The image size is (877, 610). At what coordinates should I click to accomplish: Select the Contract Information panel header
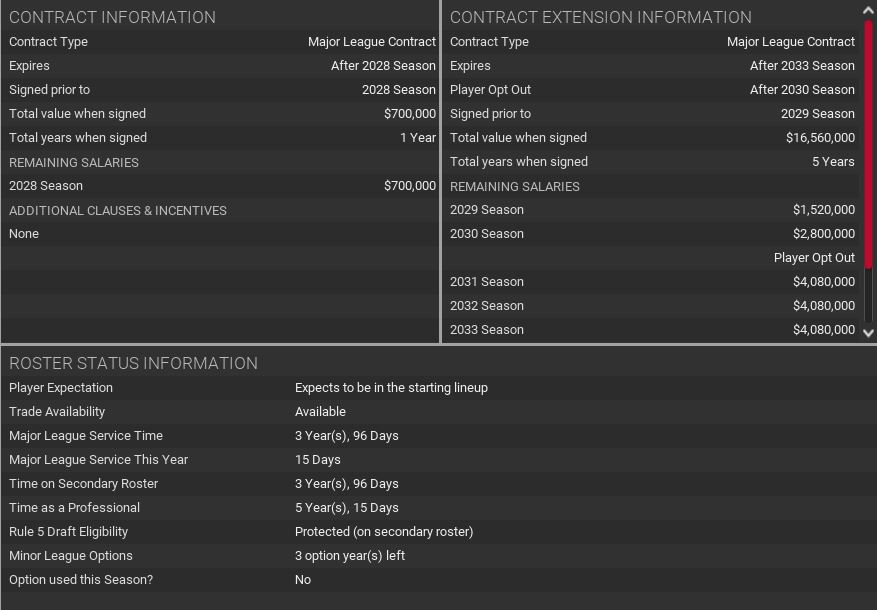point(112,17)
